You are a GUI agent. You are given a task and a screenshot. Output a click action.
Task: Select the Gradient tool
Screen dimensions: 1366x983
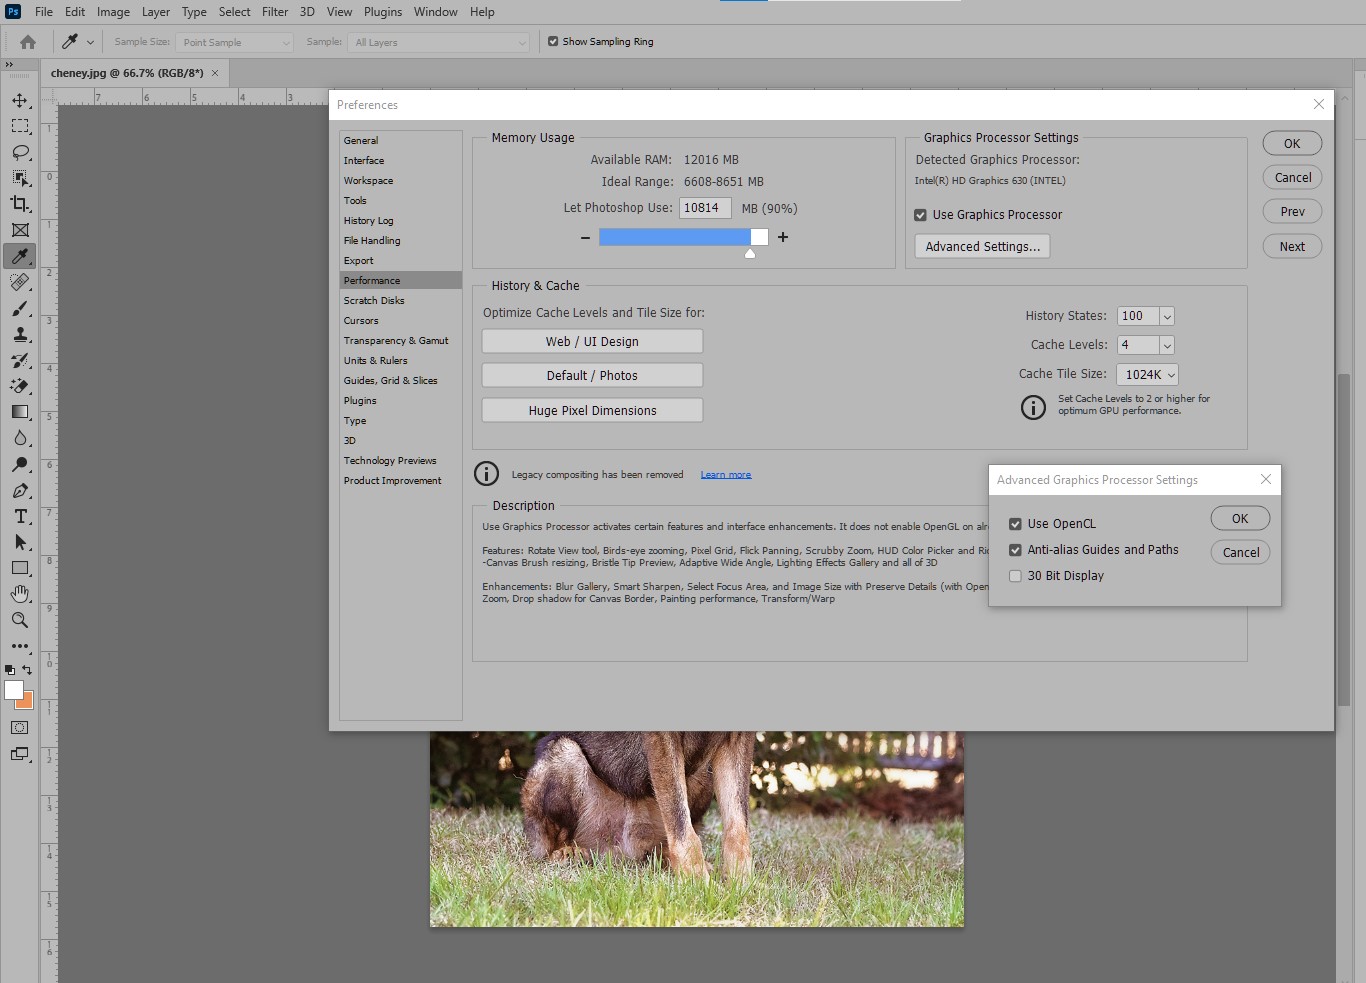[20, 412]
